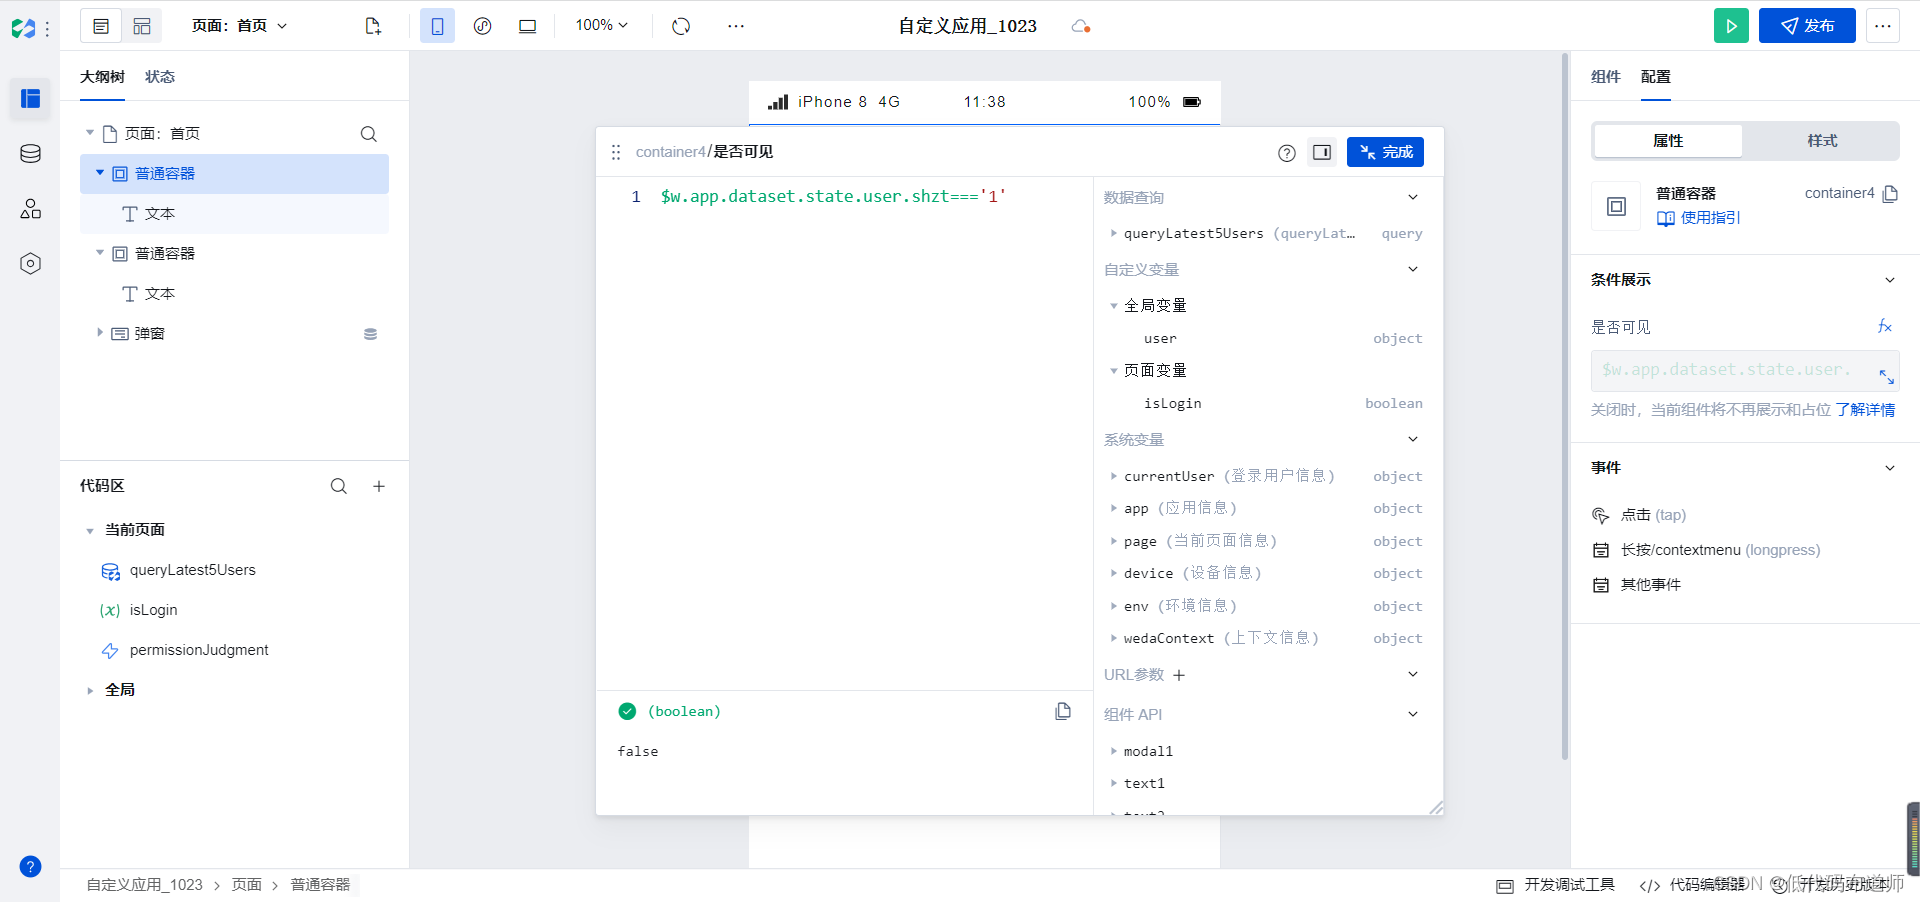Image resolution: width=1920 pixels, height=902 pixels.
Task: Search in the 代码区 code area
Action: [339, 486]
